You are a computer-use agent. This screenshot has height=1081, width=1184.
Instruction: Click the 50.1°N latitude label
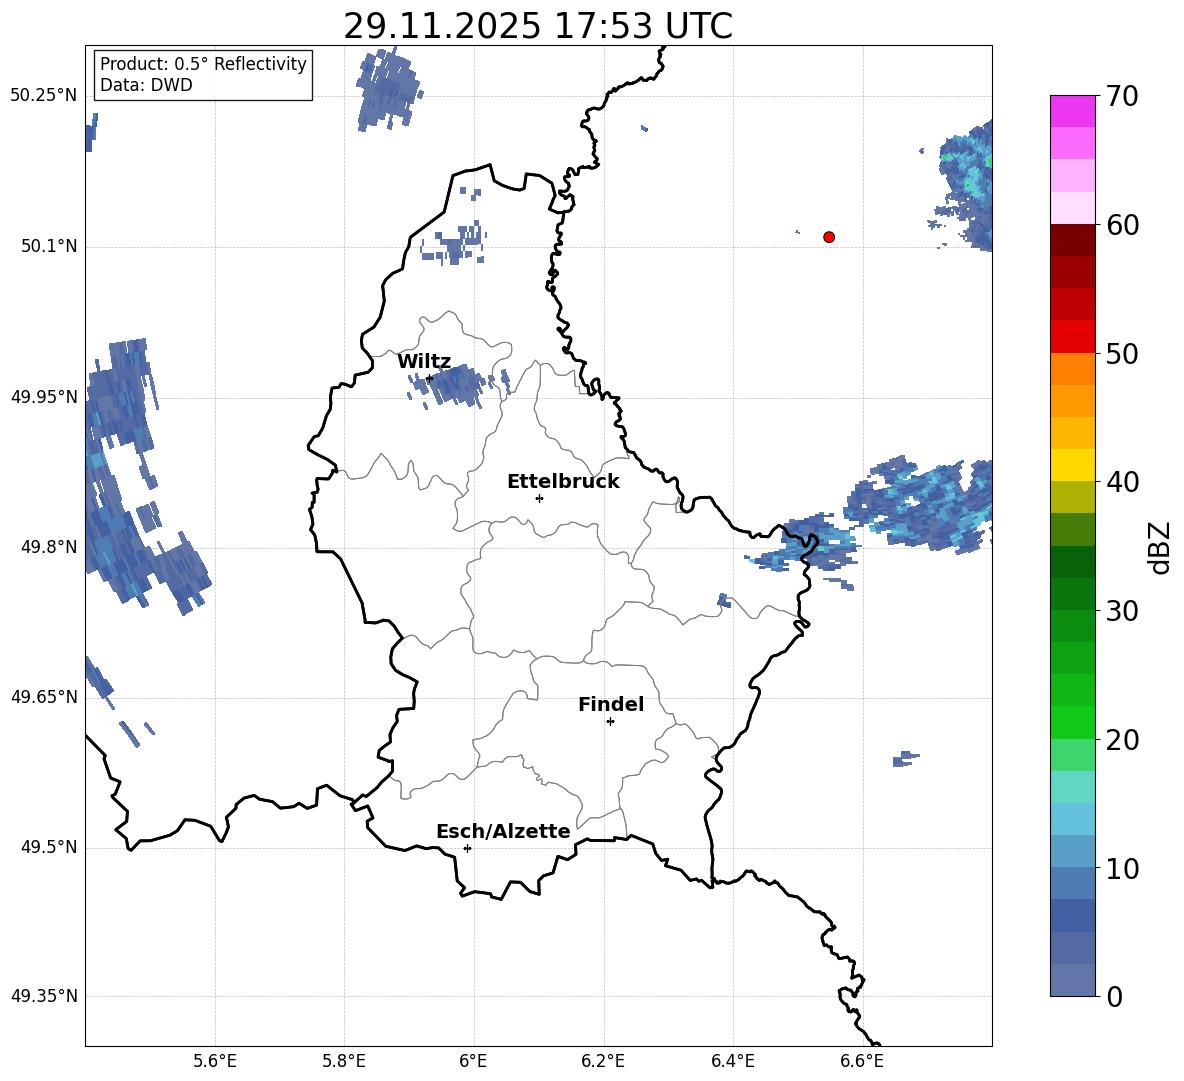click(x=50, y=247)
